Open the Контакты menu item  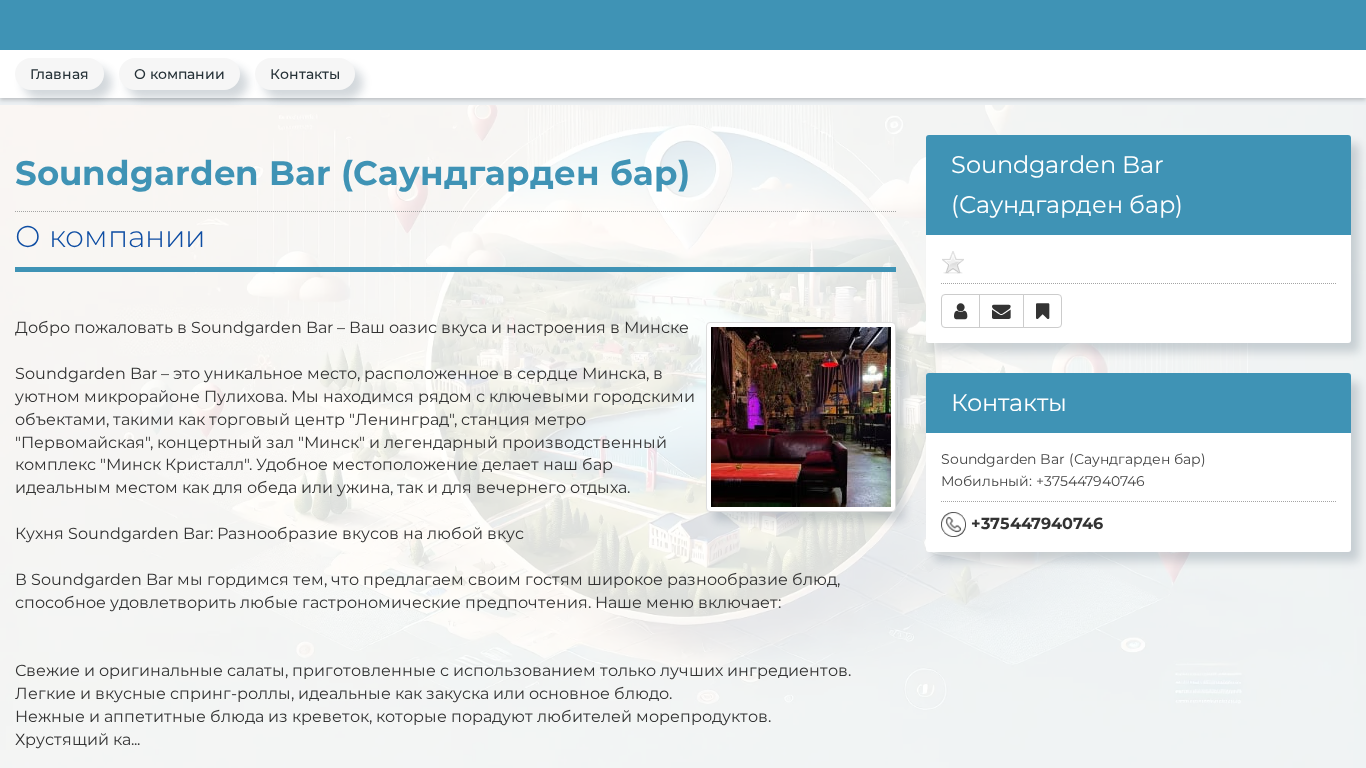305,74
